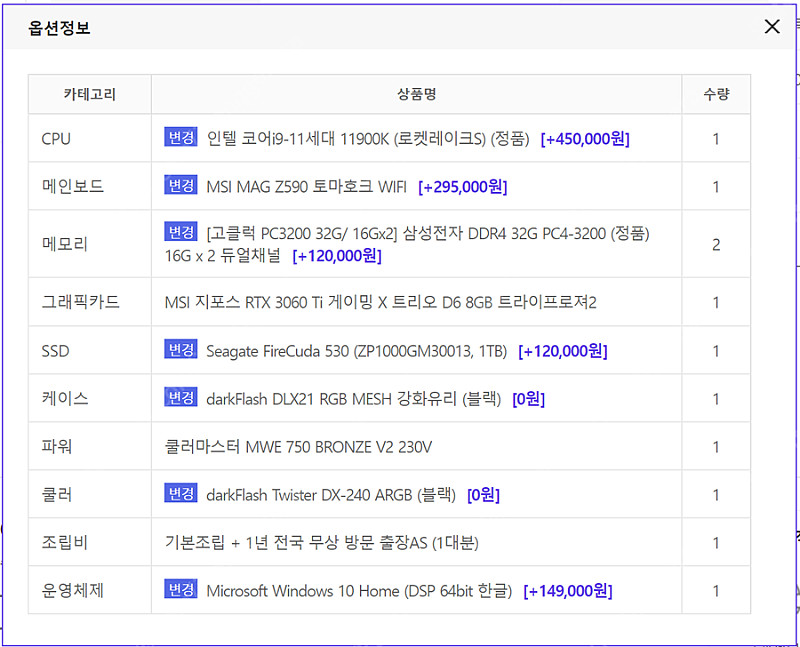Click the [+450,000원] price link for the CPU
Viewport: 800px width, 647px height.
(x=585, y=138)
